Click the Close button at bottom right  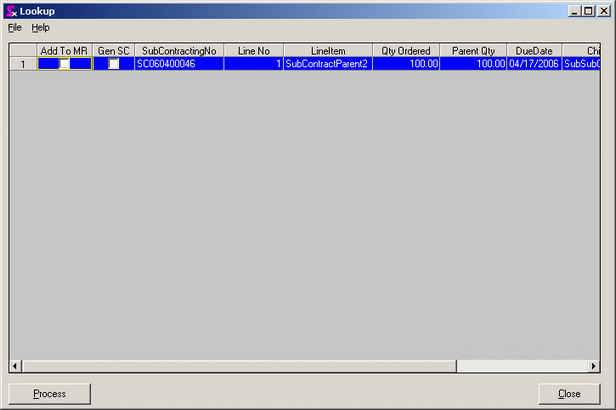569,394
